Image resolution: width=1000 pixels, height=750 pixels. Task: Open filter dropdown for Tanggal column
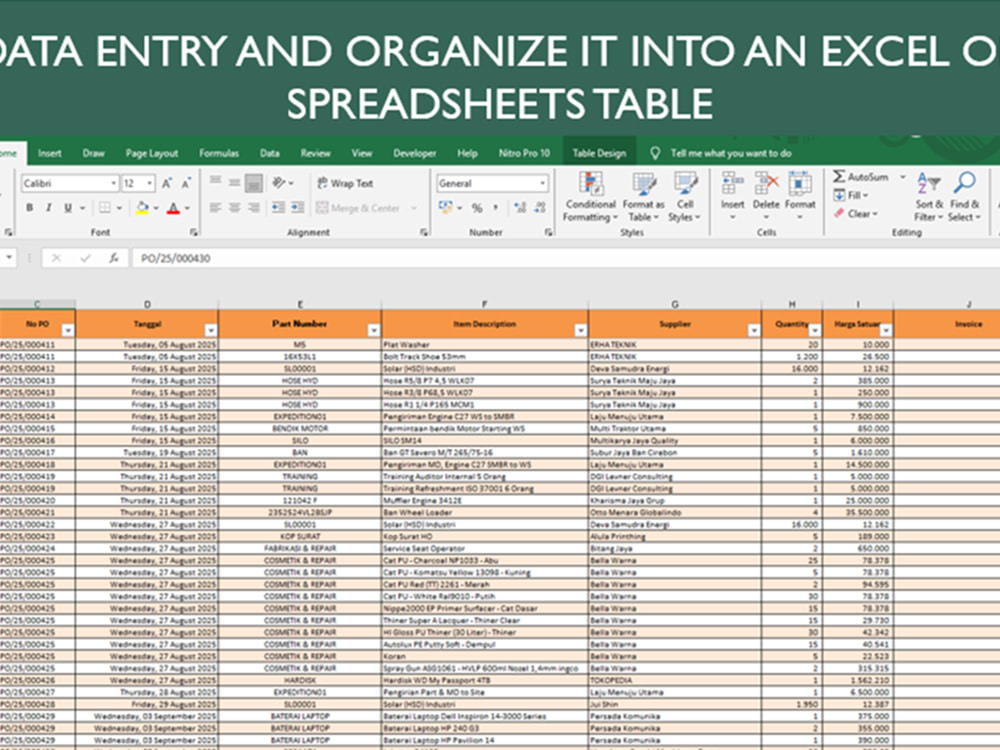tap(210, 330)
